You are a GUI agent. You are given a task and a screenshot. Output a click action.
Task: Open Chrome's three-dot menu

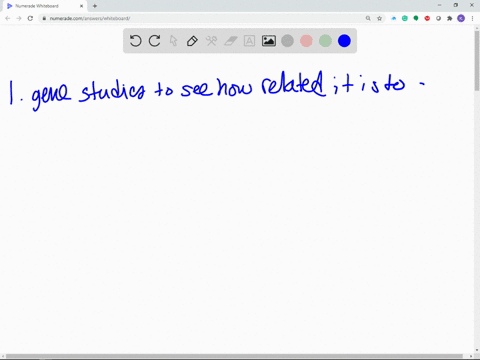click(x=472, y=18)
